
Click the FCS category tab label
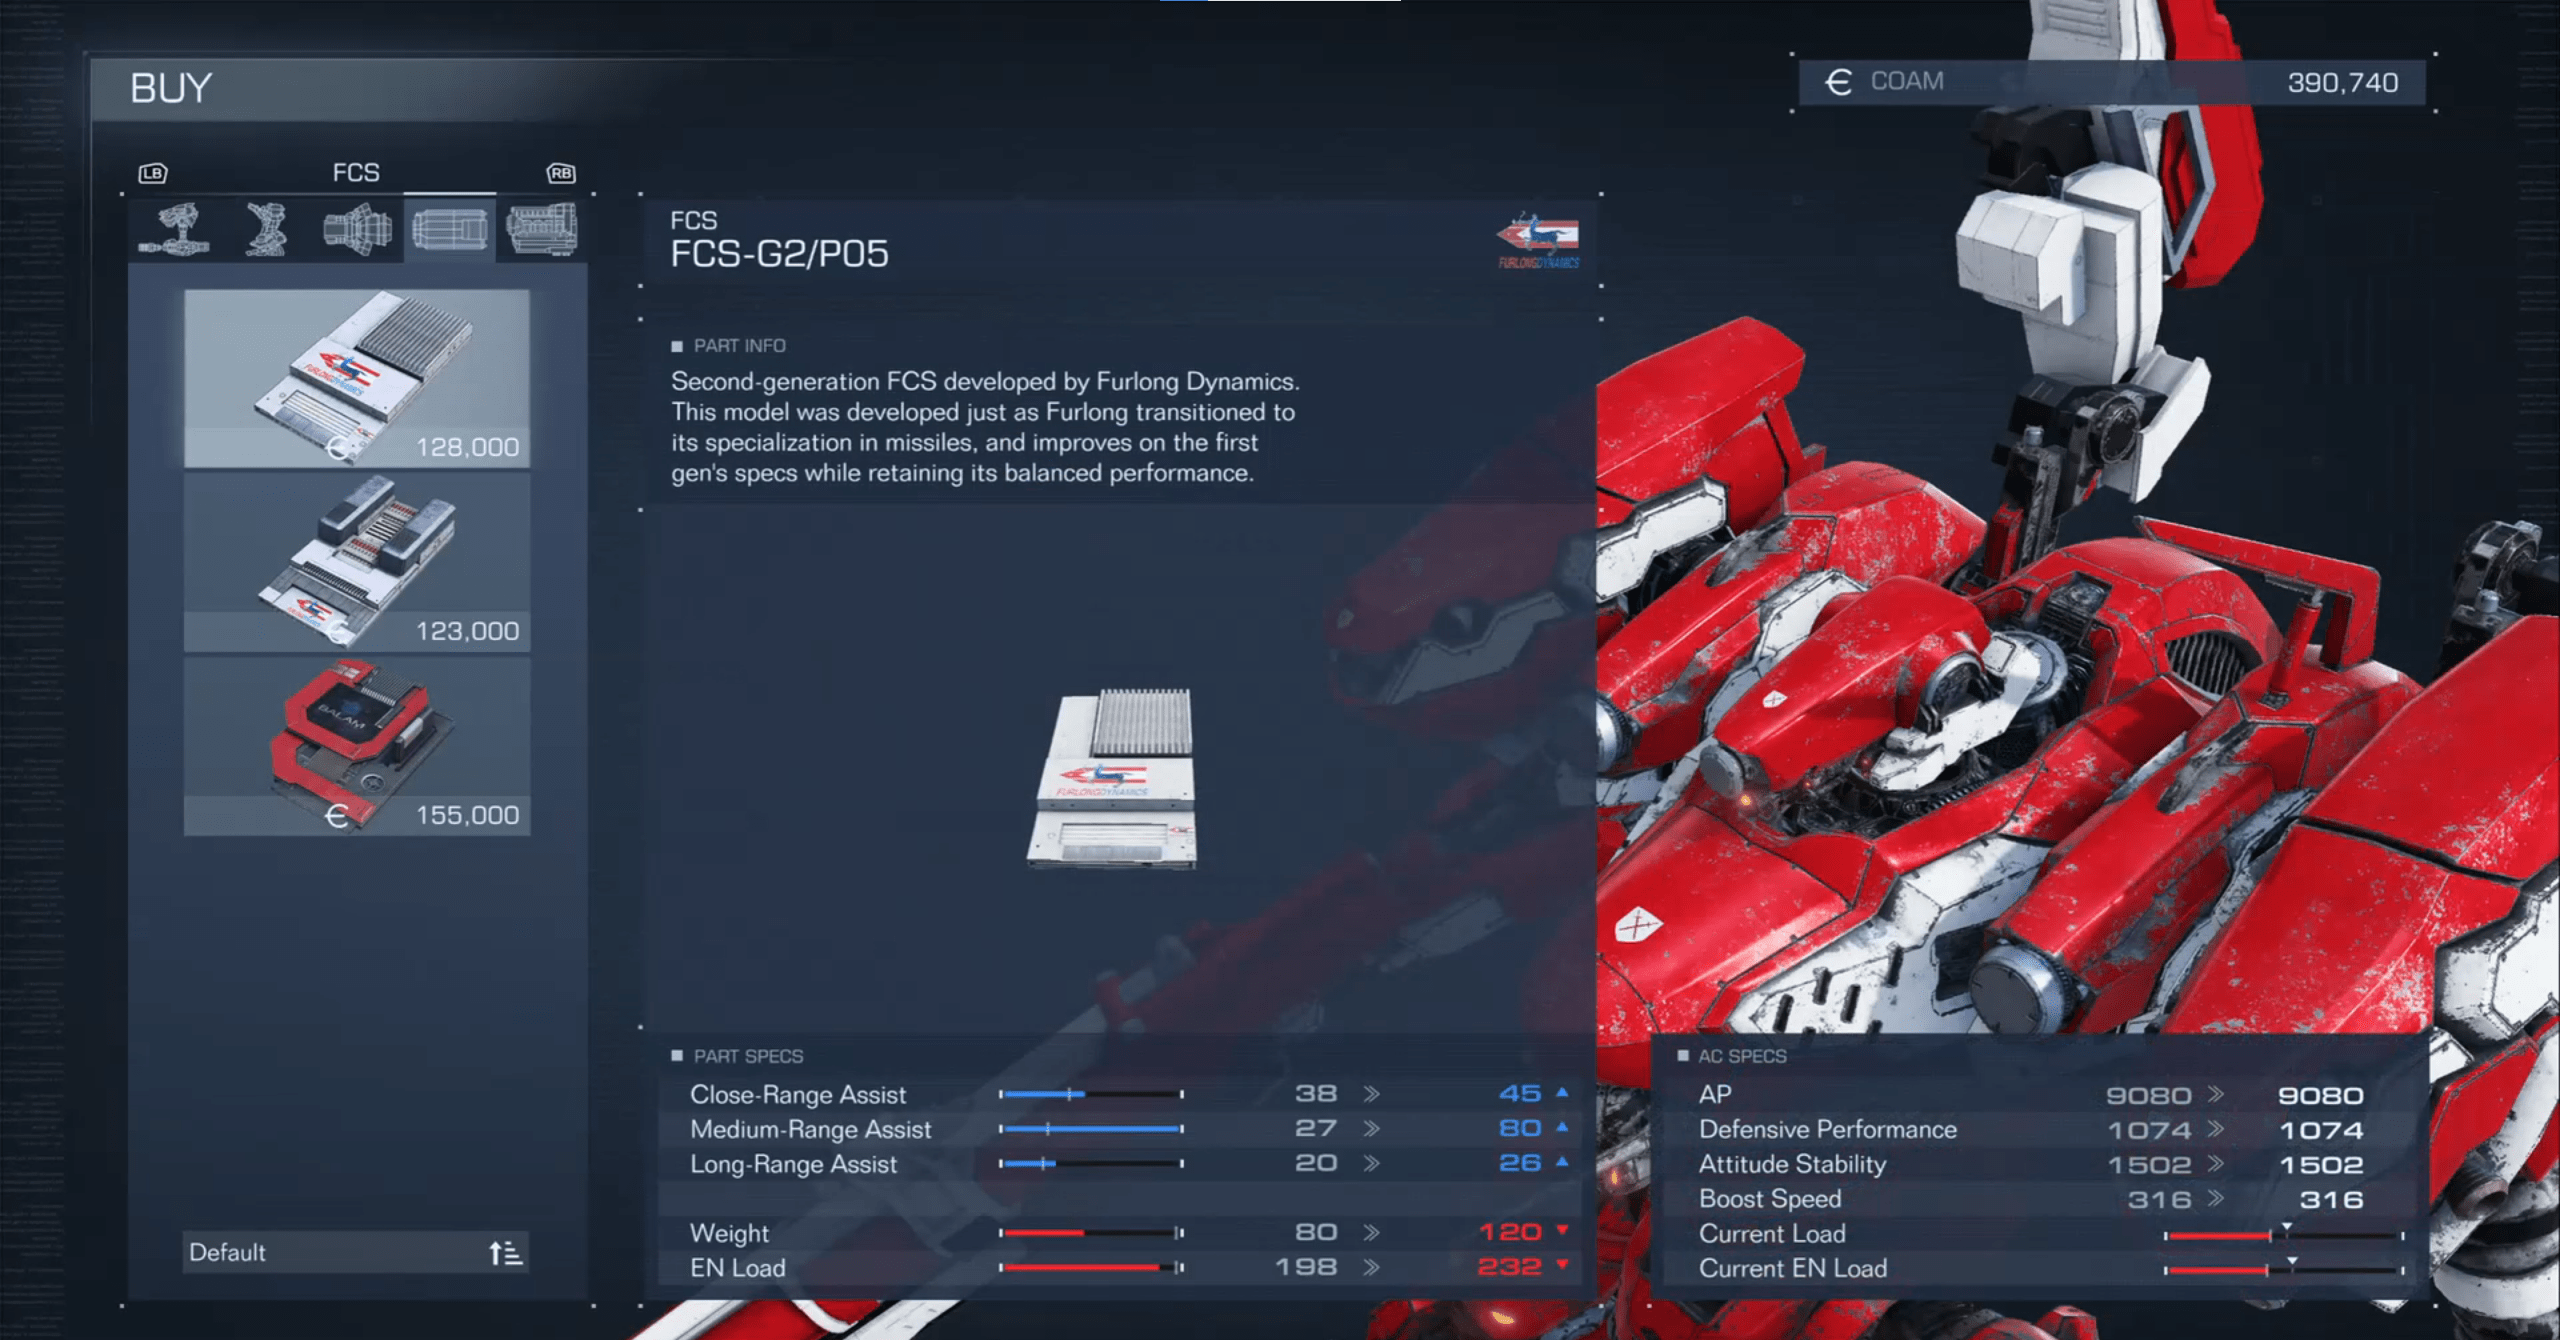coord(356,173)
